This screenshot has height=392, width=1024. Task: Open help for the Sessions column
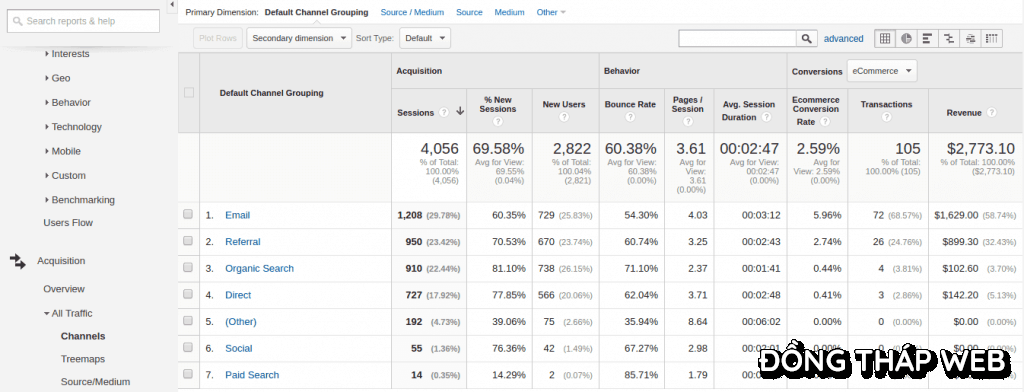(x=444, y=112)
